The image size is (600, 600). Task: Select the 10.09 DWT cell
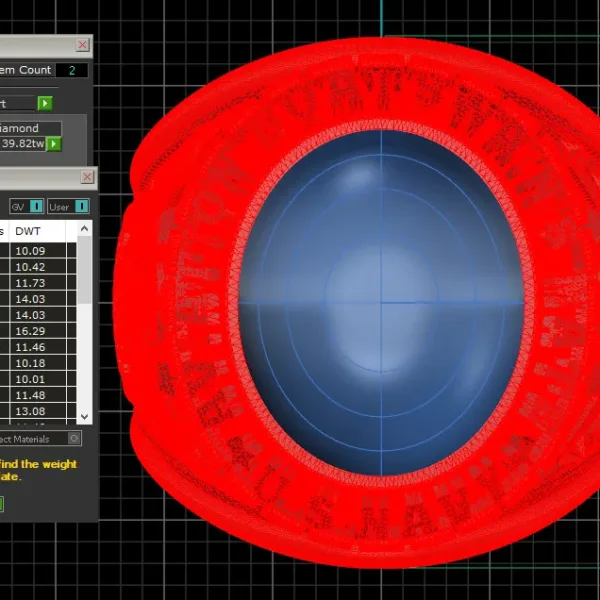coord(38,251)
